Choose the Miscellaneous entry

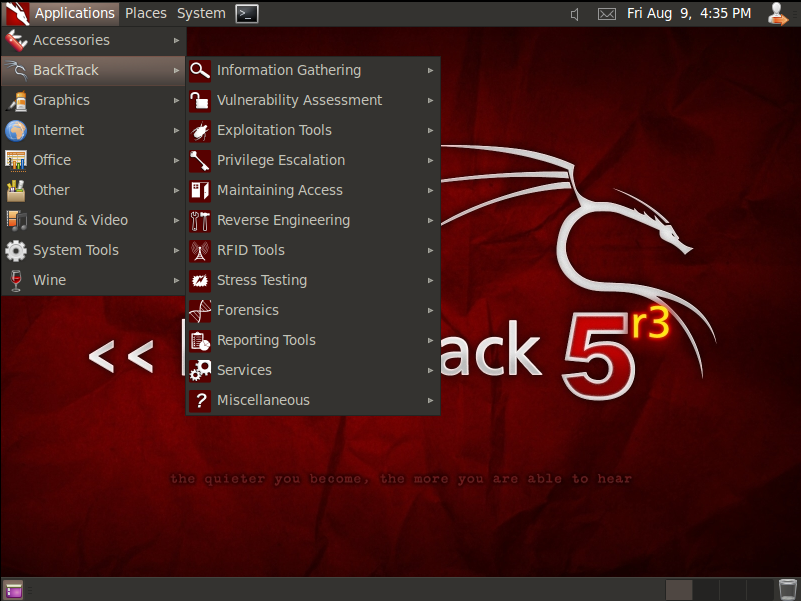(313, 401)
